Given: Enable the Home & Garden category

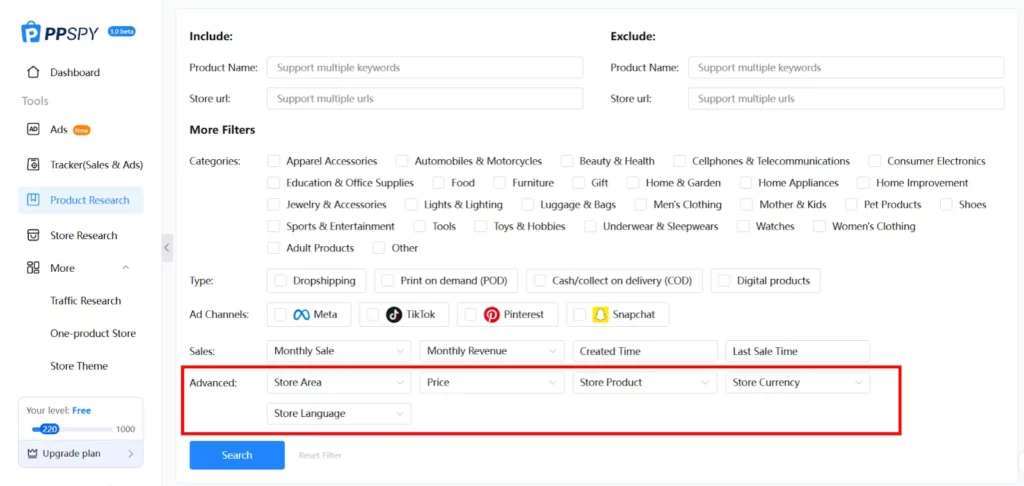Looking at the screenshot, I should [x=633, y=183].
